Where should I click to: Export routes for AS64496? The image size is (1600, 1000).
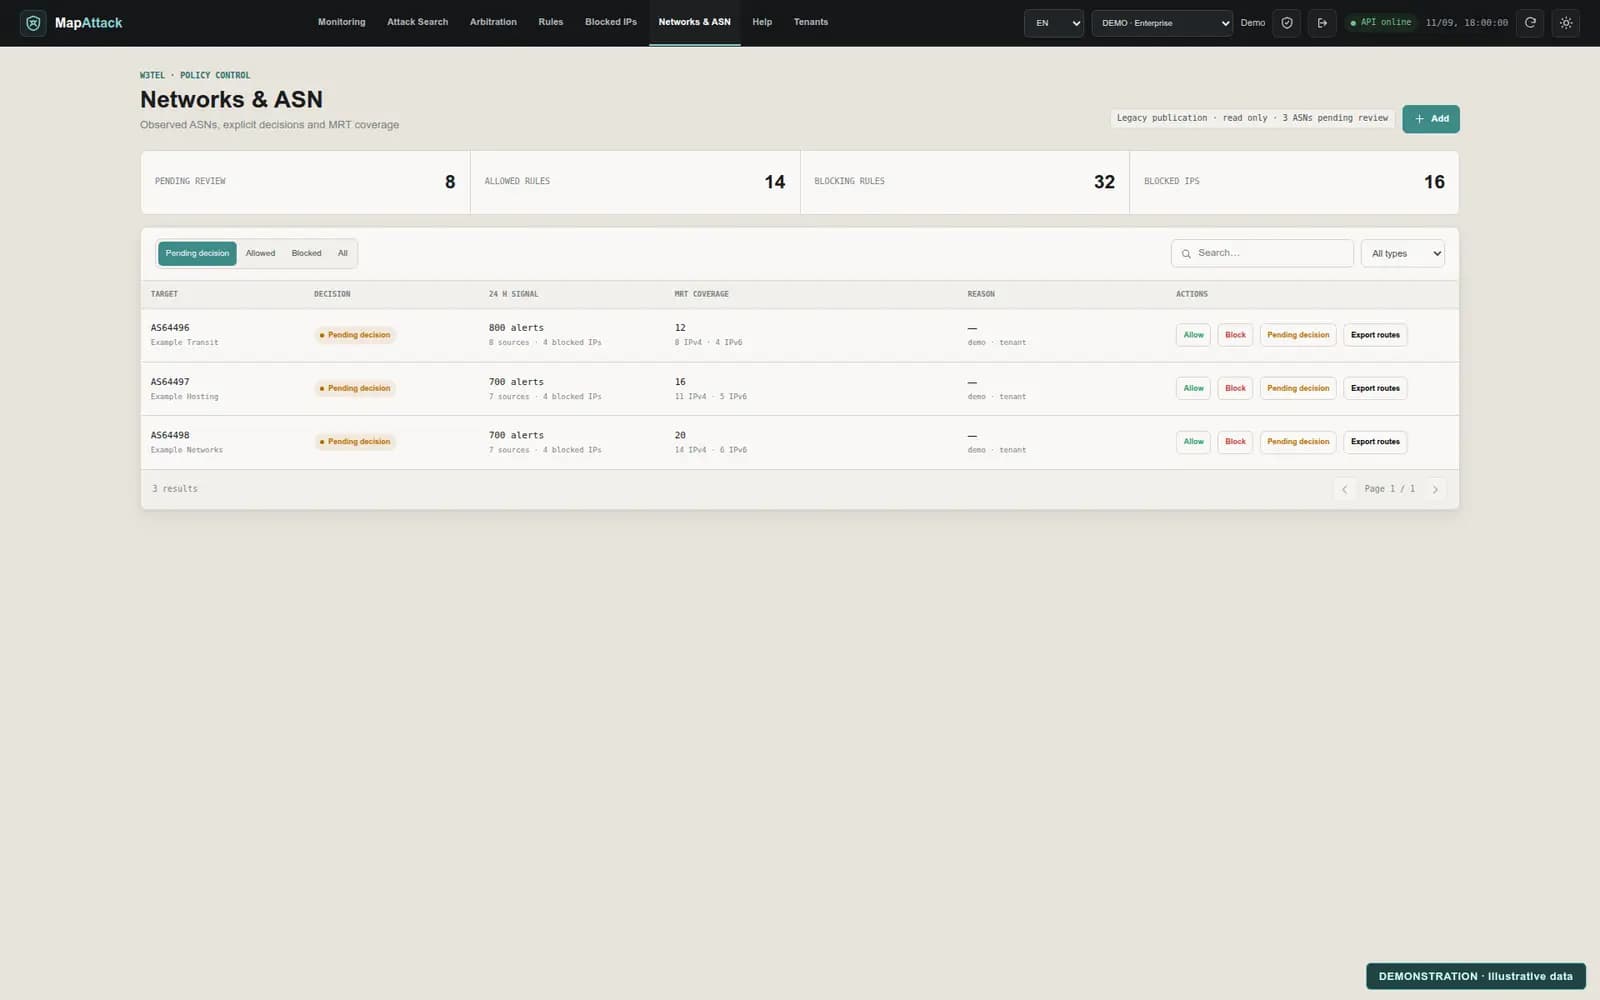pos(1375,335)
